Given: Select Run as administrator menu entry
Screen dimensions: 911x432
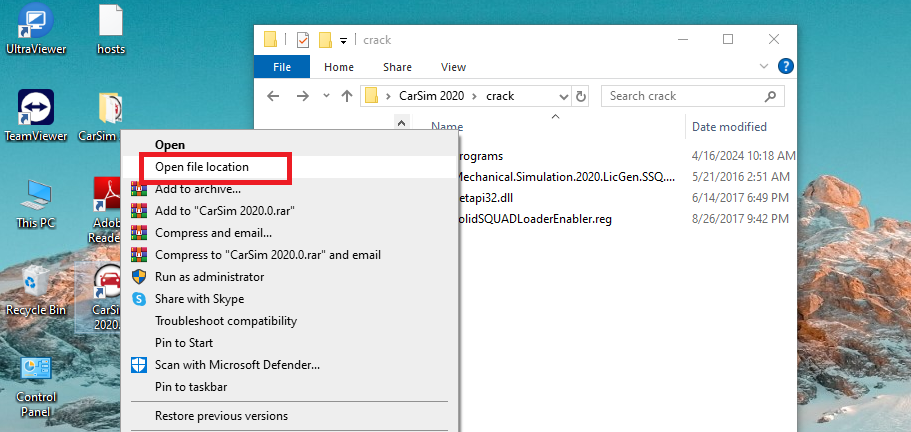Looking at the screenshot, I should (x=209, y=277).
